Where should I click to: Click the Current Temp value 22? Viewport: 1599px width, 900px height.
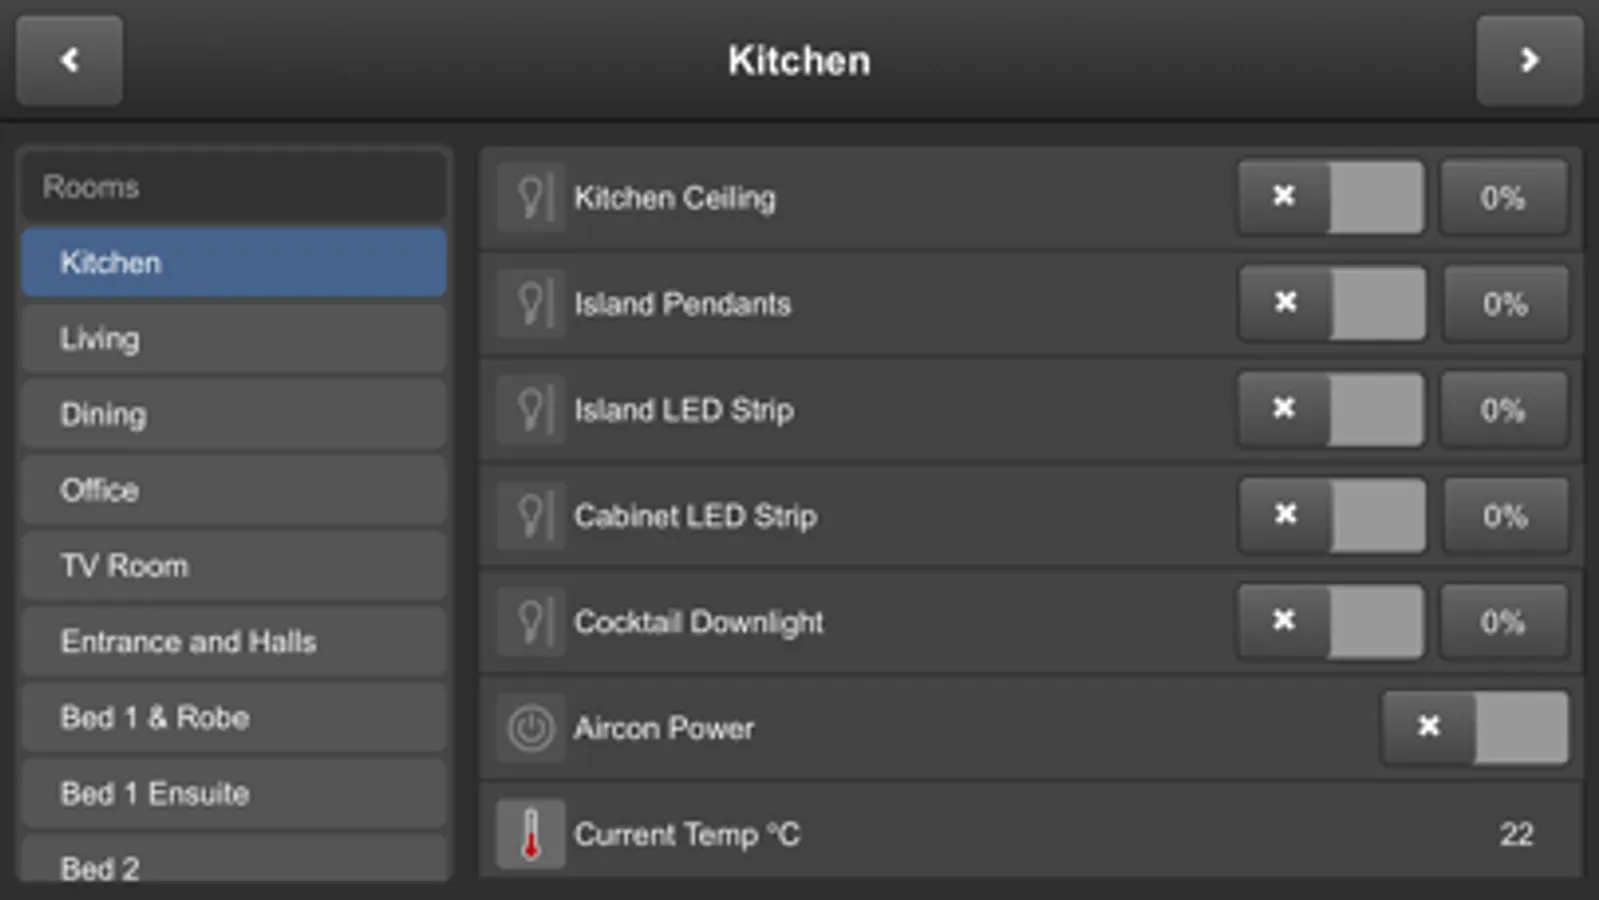(1515, 834)
